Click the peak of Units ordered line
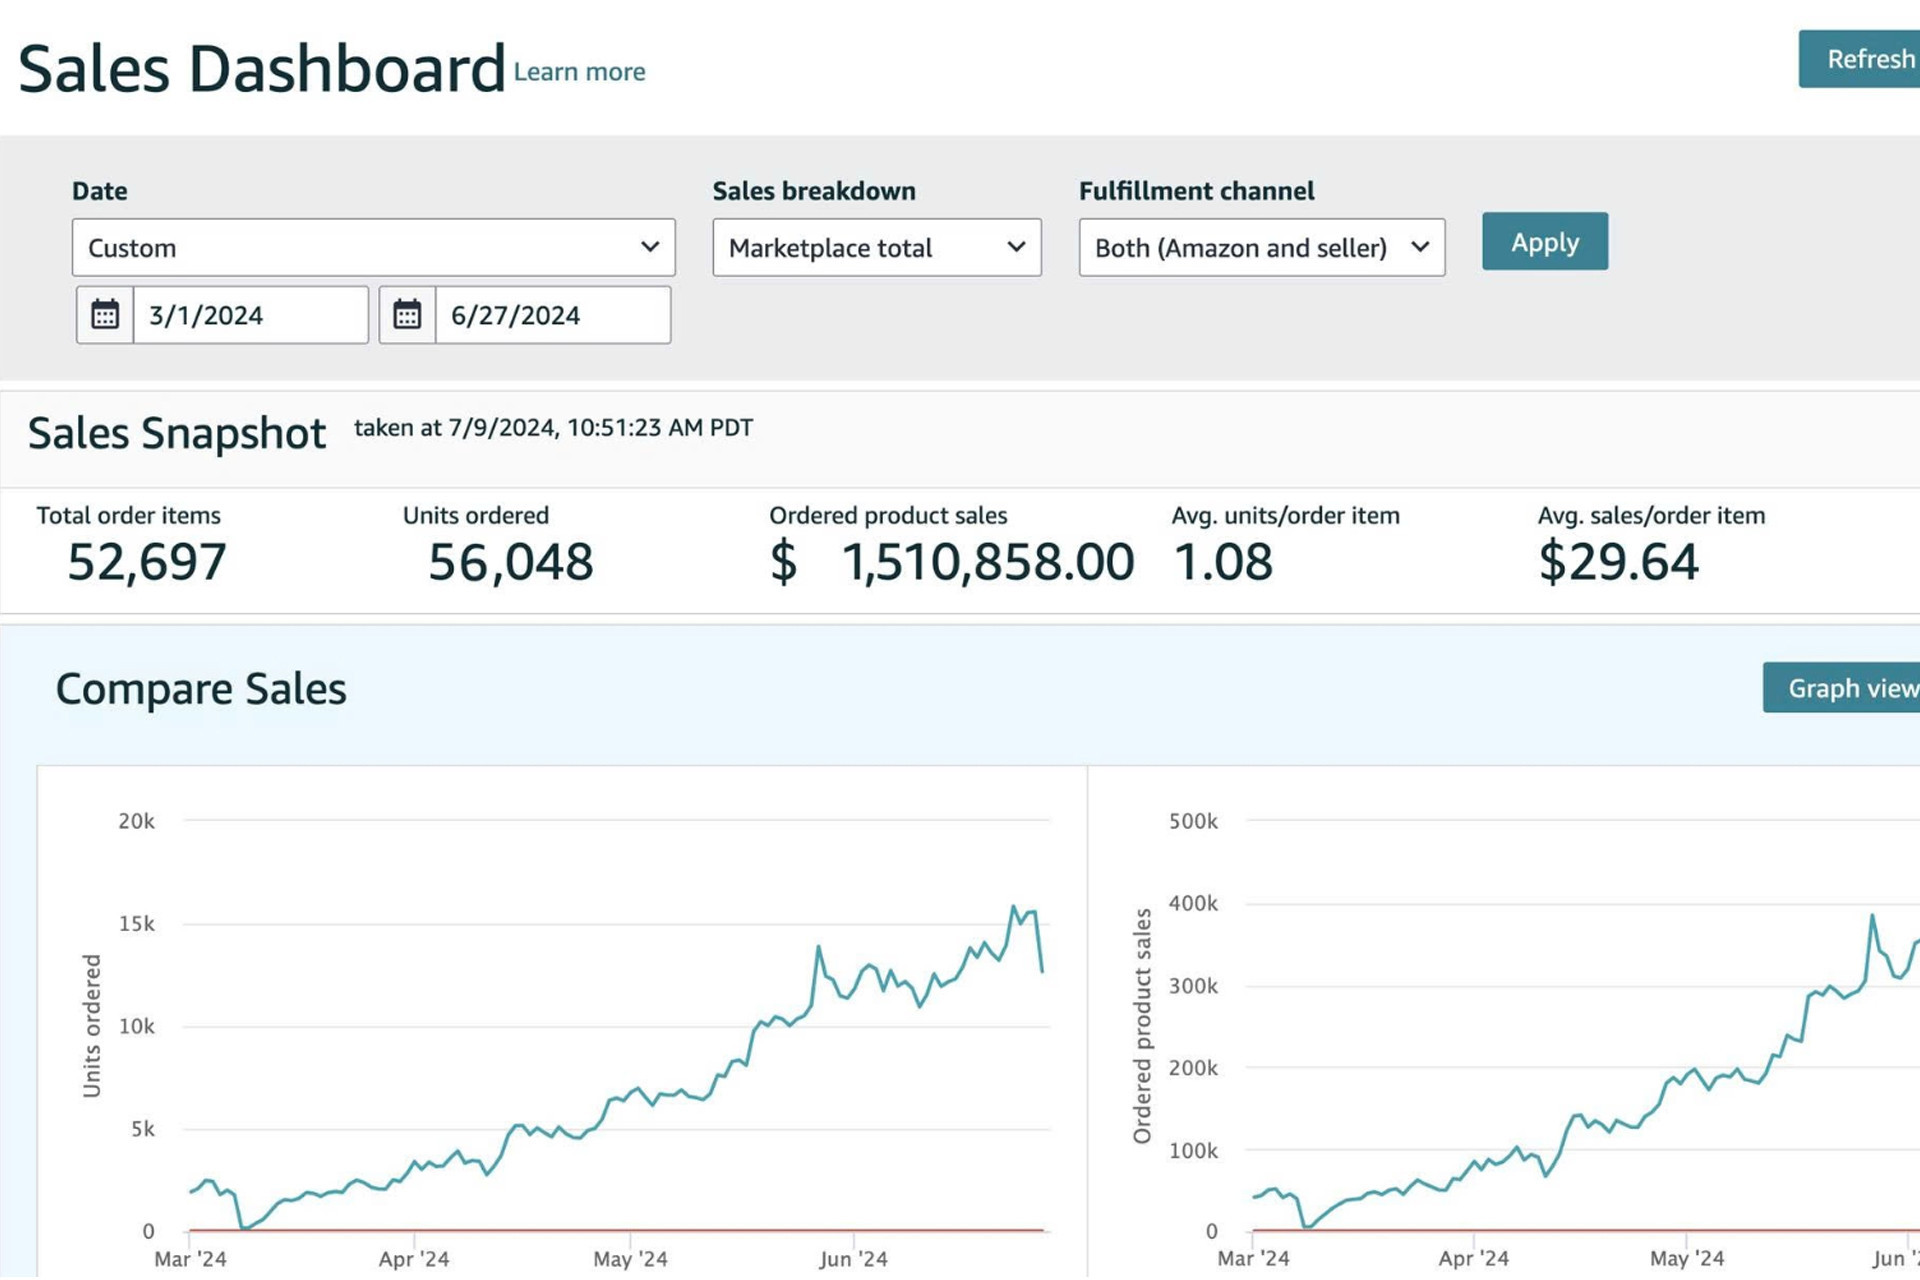Image resolution: width=1920 pixels, height=1280 pixels. (1013, 908)
